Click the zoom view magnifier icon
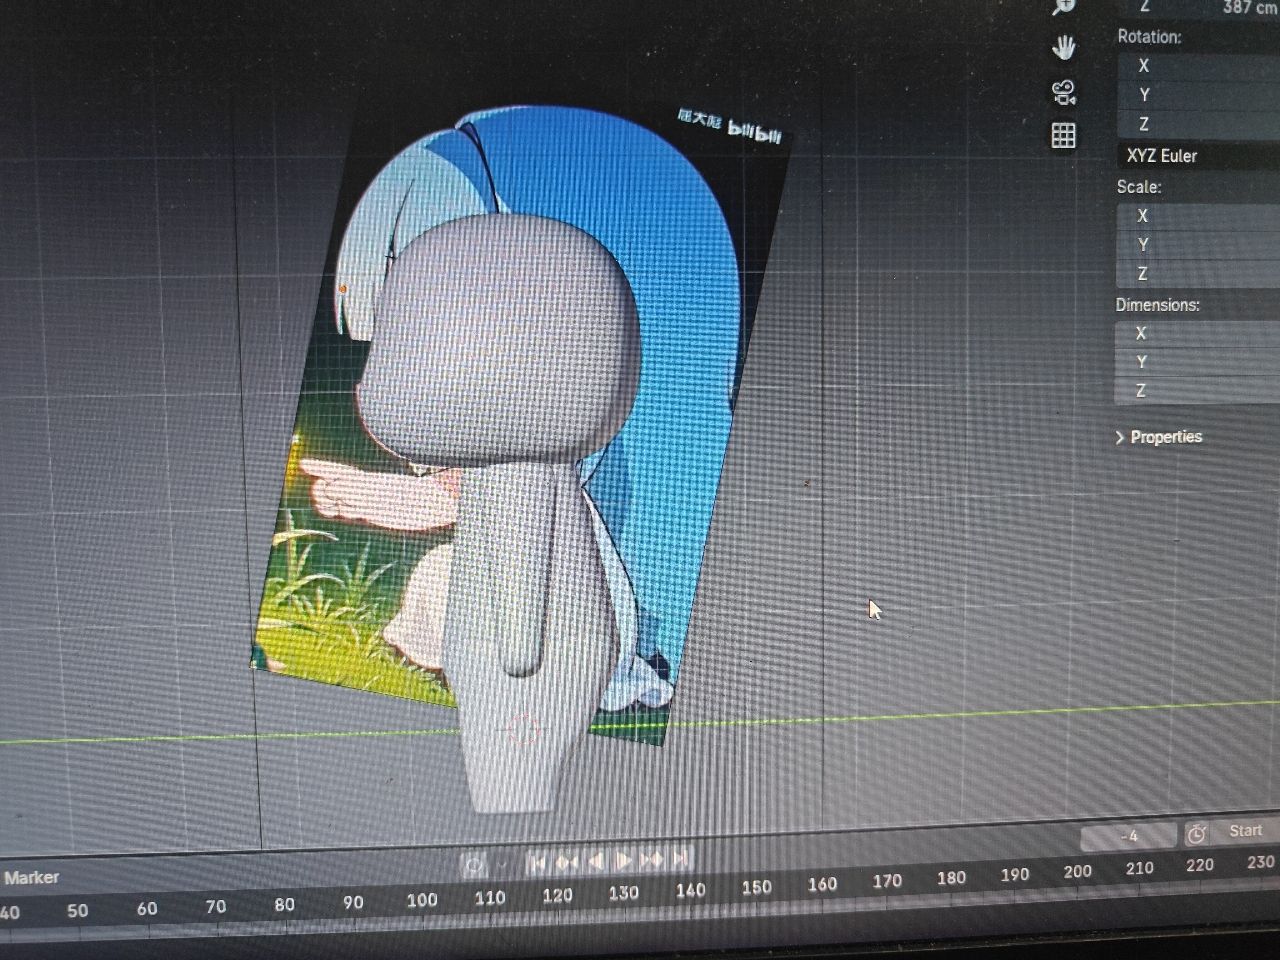1280x960 pixels. (x=1063, y=6)
